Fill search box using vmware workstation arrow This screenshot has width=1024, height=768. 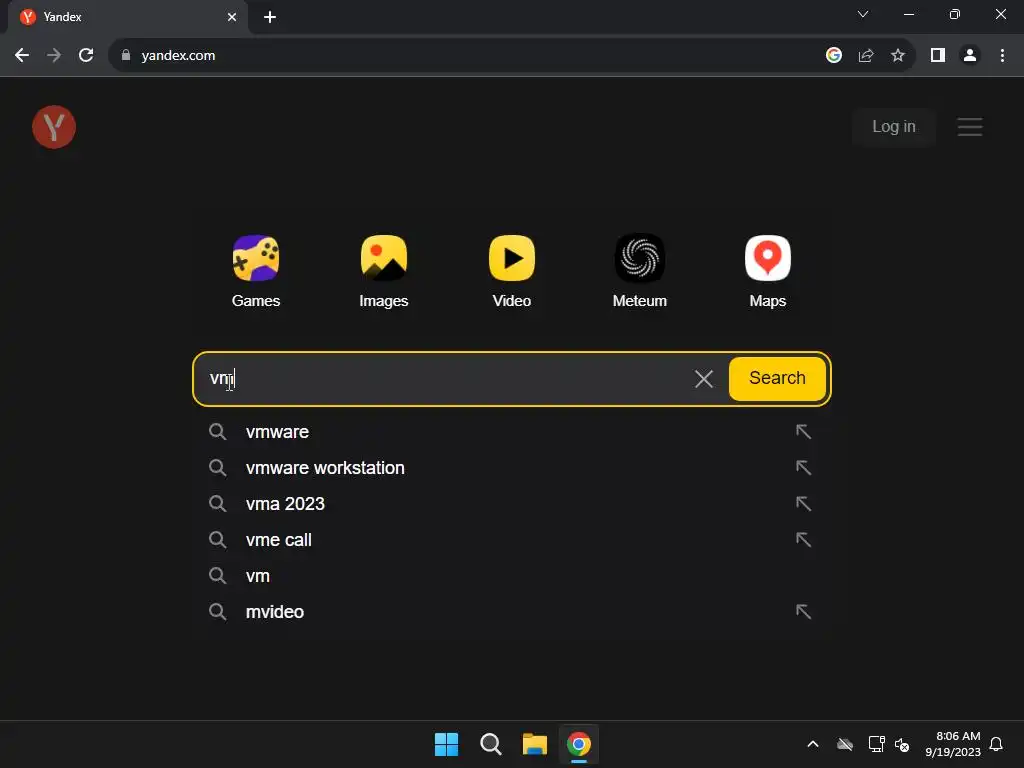pyautogui.click(x=803, y=468)
